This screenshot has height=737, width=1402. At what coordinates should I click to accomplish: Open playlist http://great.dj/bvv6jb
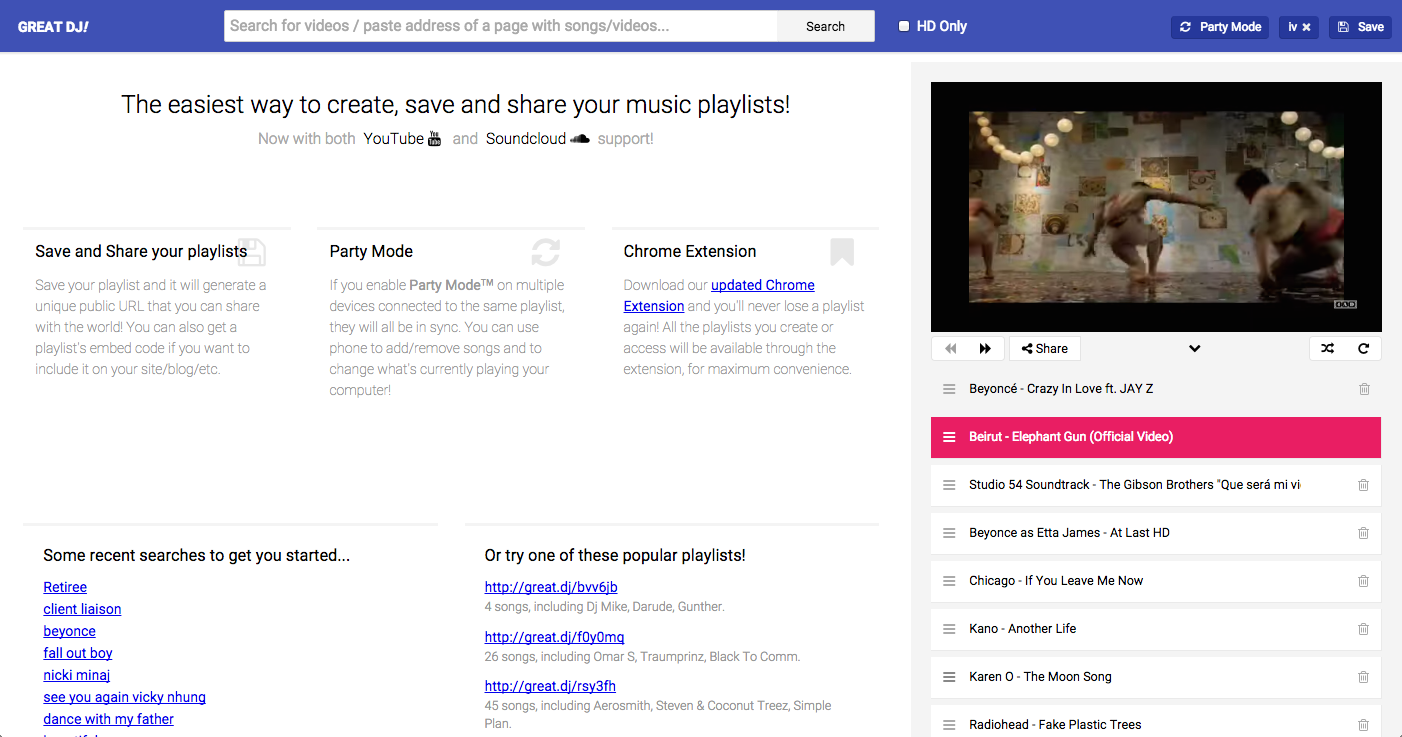point(551,587)
